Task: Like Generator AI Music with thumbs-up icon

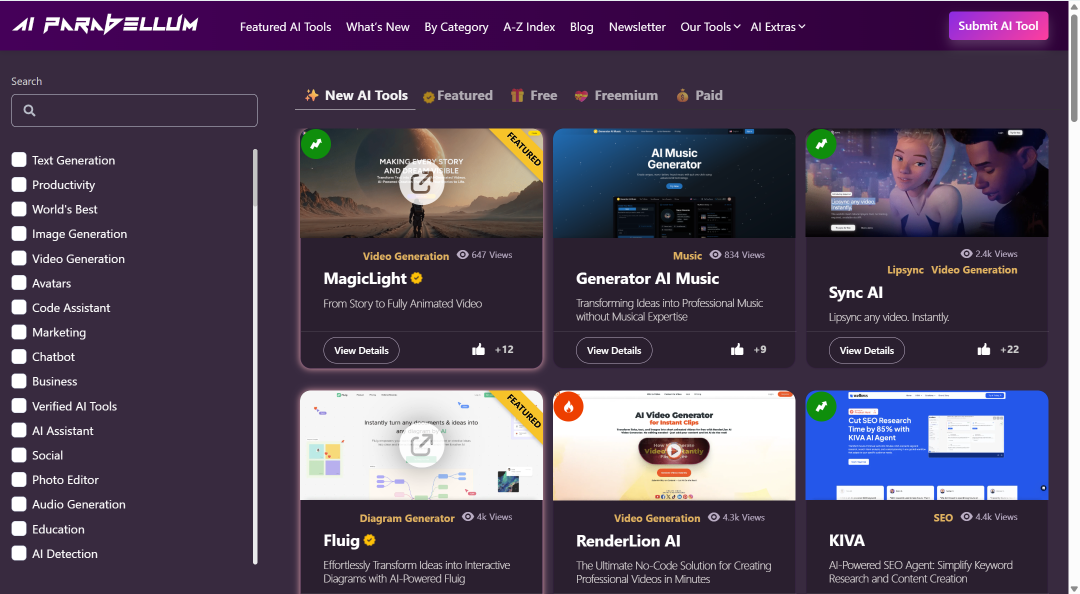Action: click(737, 349)
